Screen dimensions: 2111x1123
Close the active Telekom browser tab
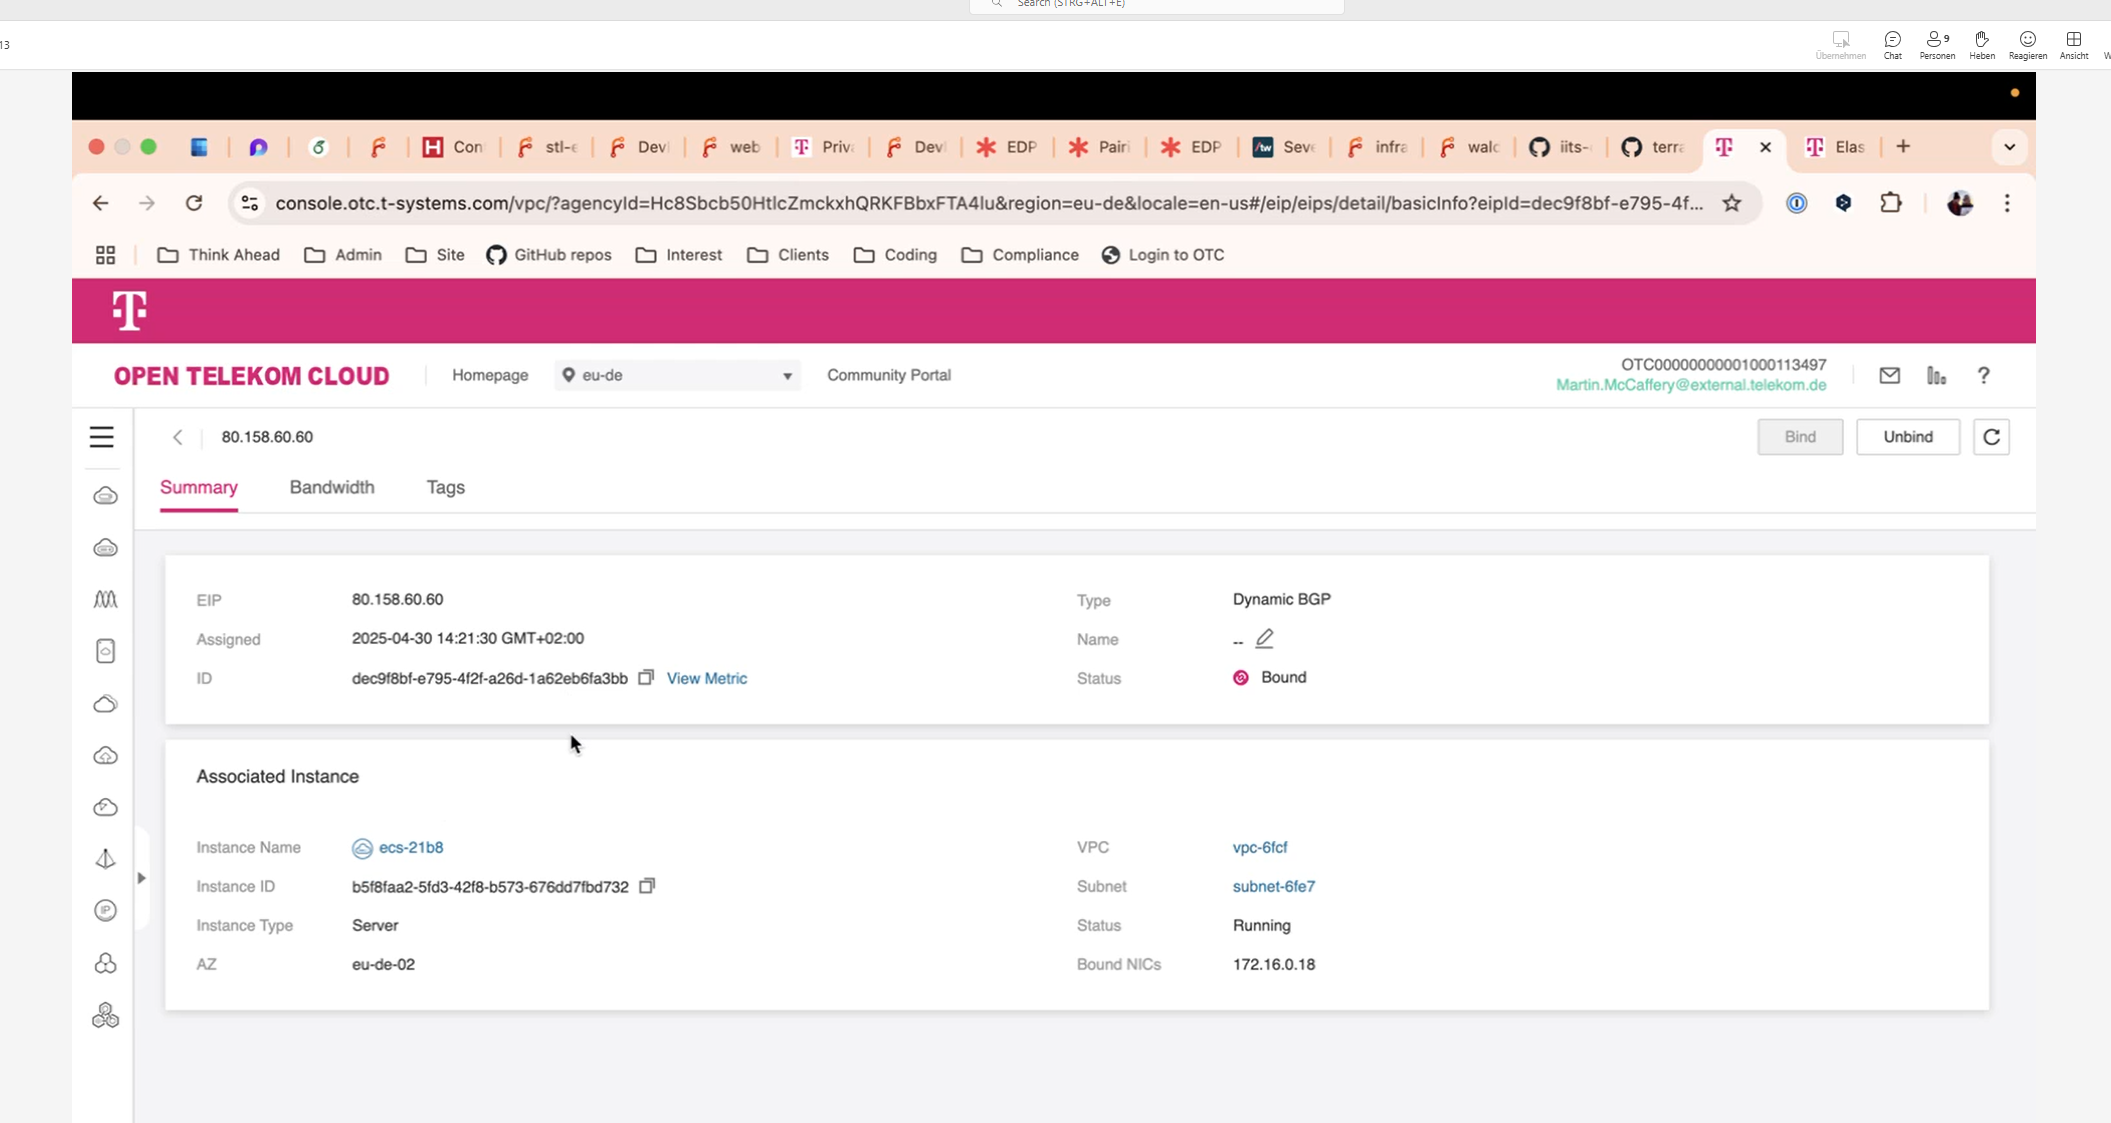[x=1765, y=147]
